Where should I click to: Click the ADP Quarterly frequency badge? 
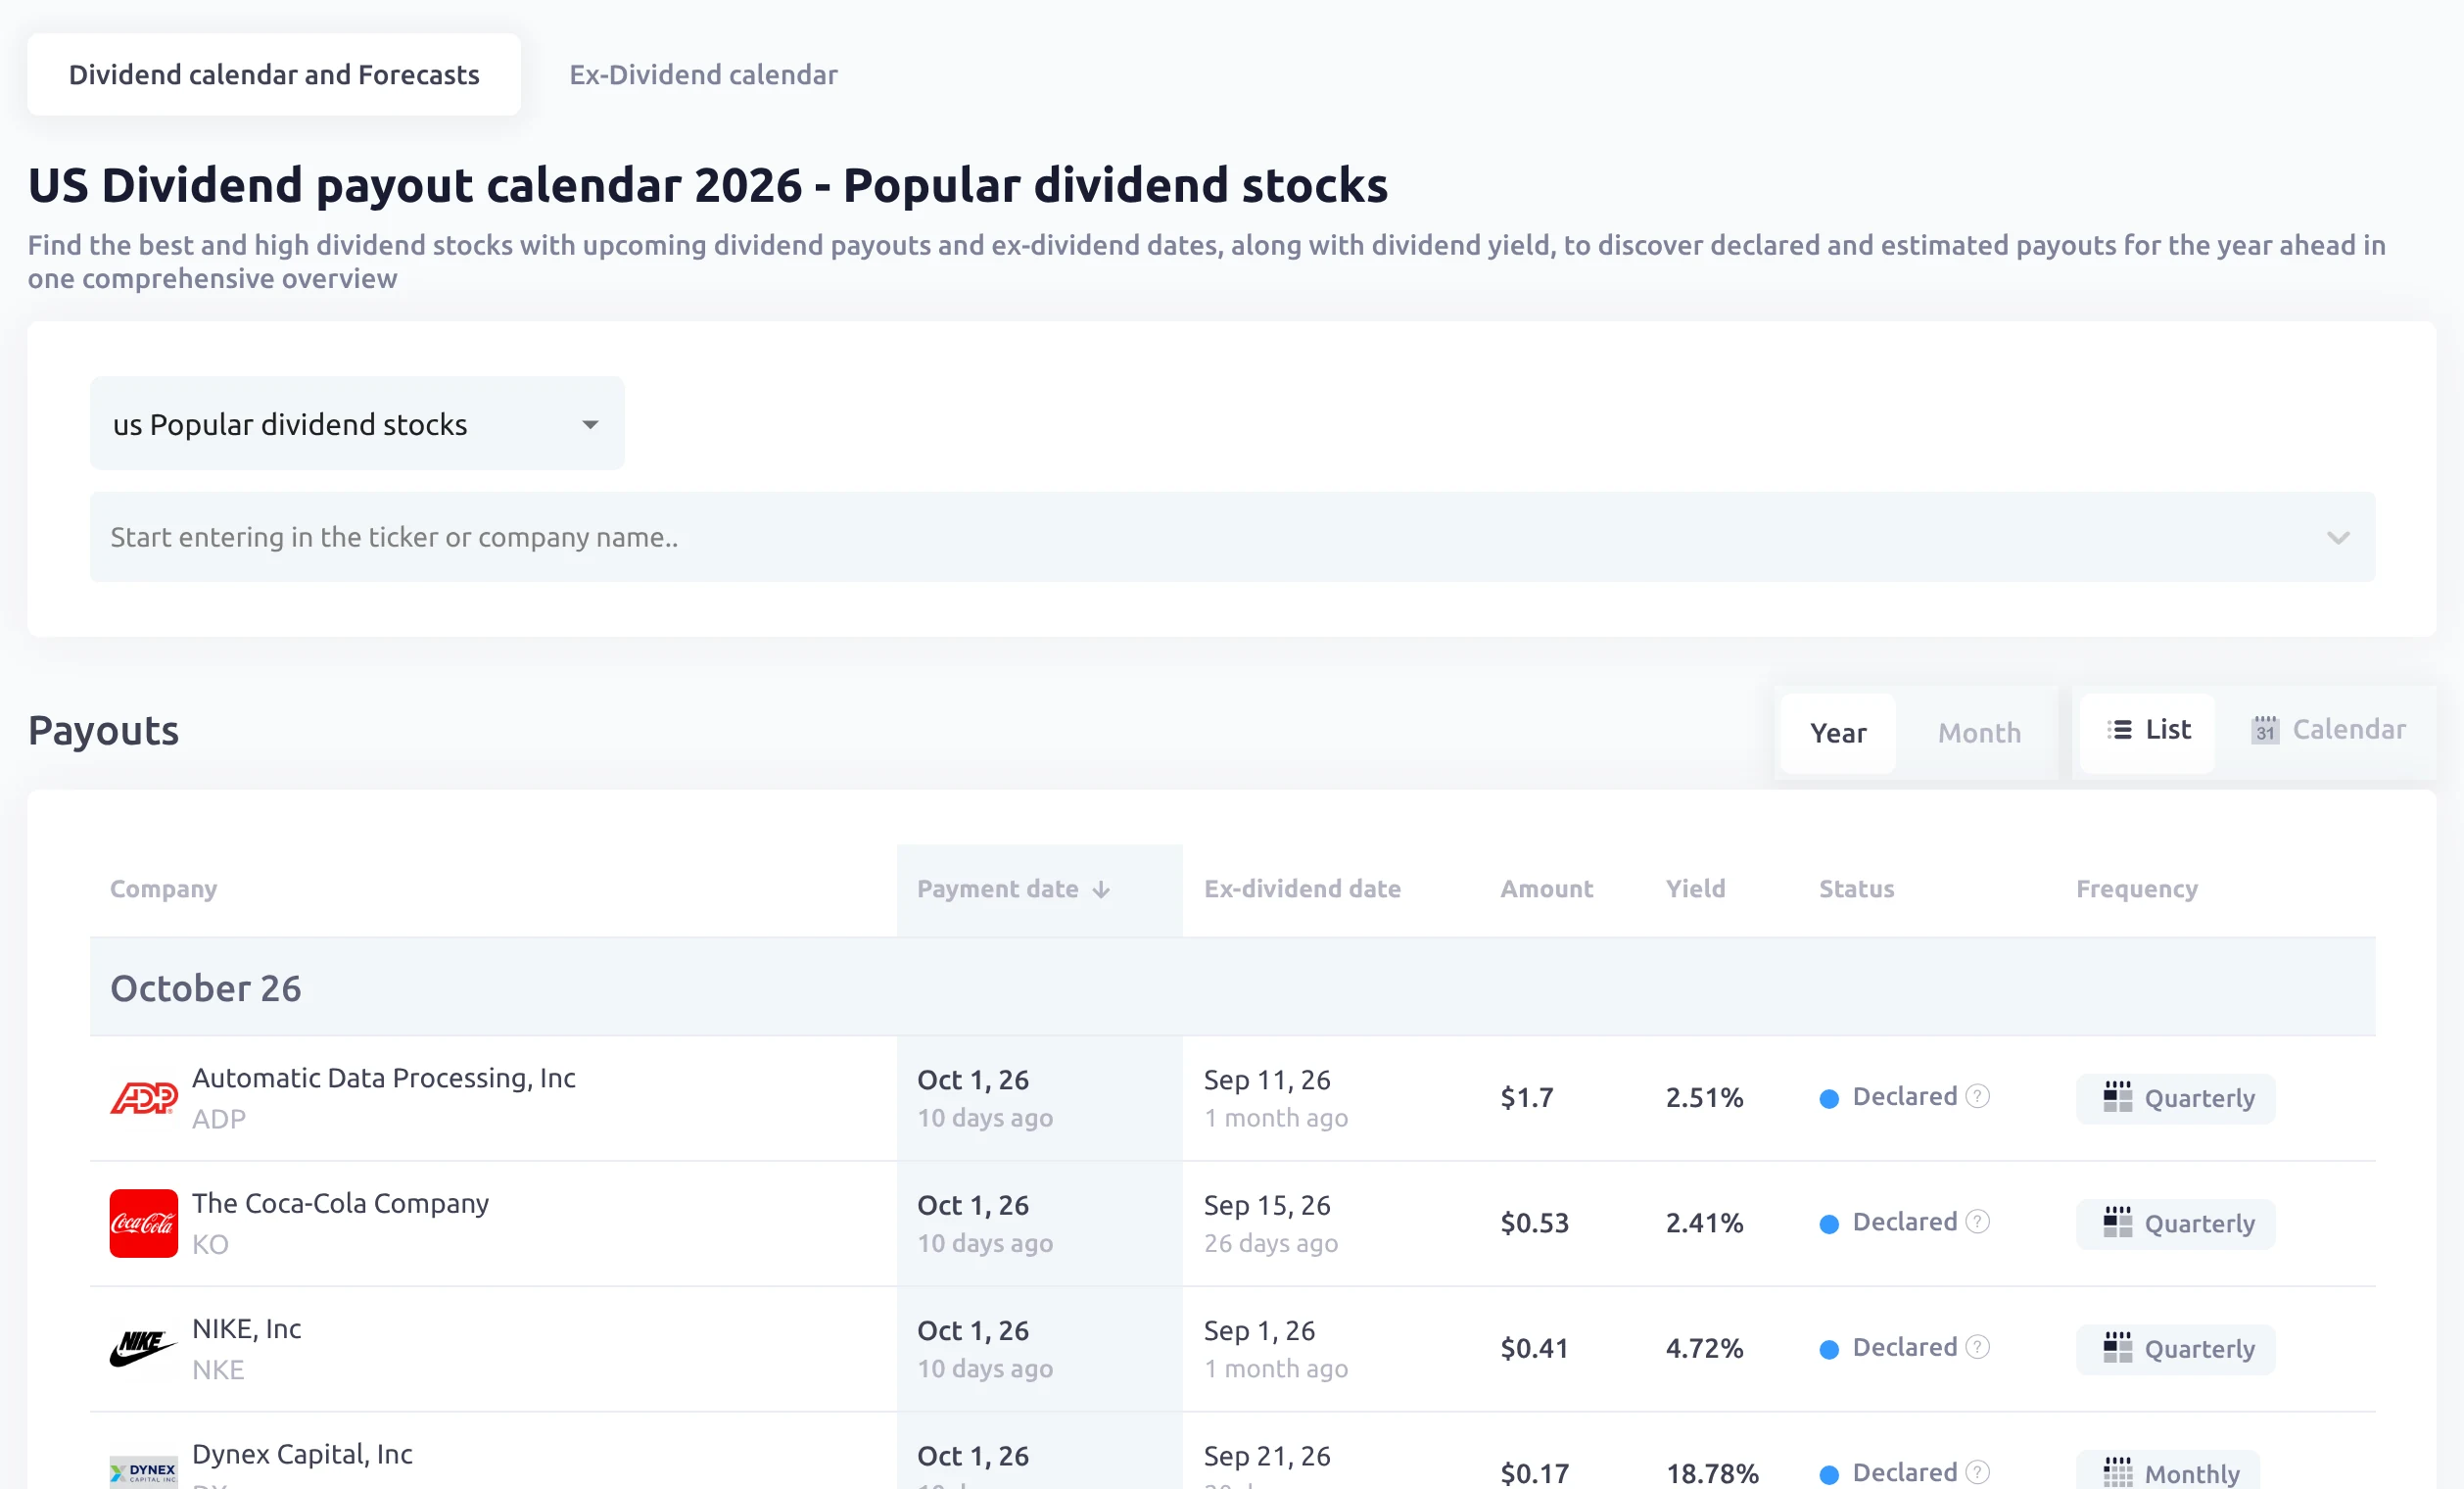point(2176,1098)
